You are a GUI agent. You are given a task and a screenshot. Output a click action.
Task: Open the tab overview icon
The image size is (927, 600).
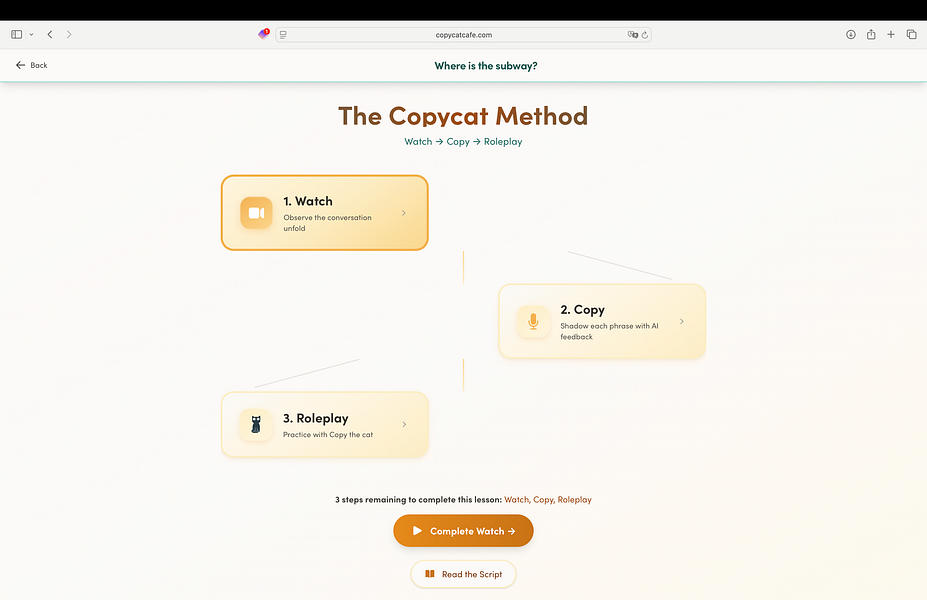click(x=911, y=34)
